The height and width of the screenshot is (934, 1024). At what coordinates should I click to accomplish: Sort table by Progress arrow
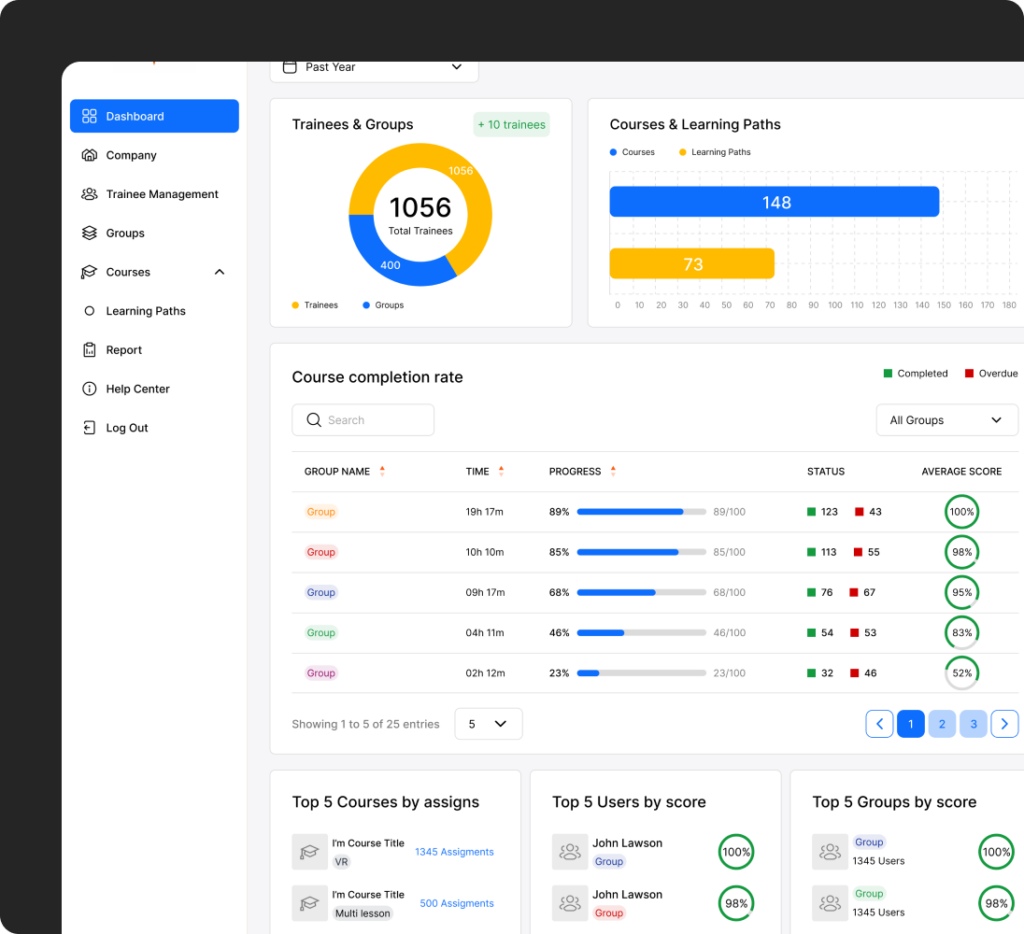pos(613,471)
